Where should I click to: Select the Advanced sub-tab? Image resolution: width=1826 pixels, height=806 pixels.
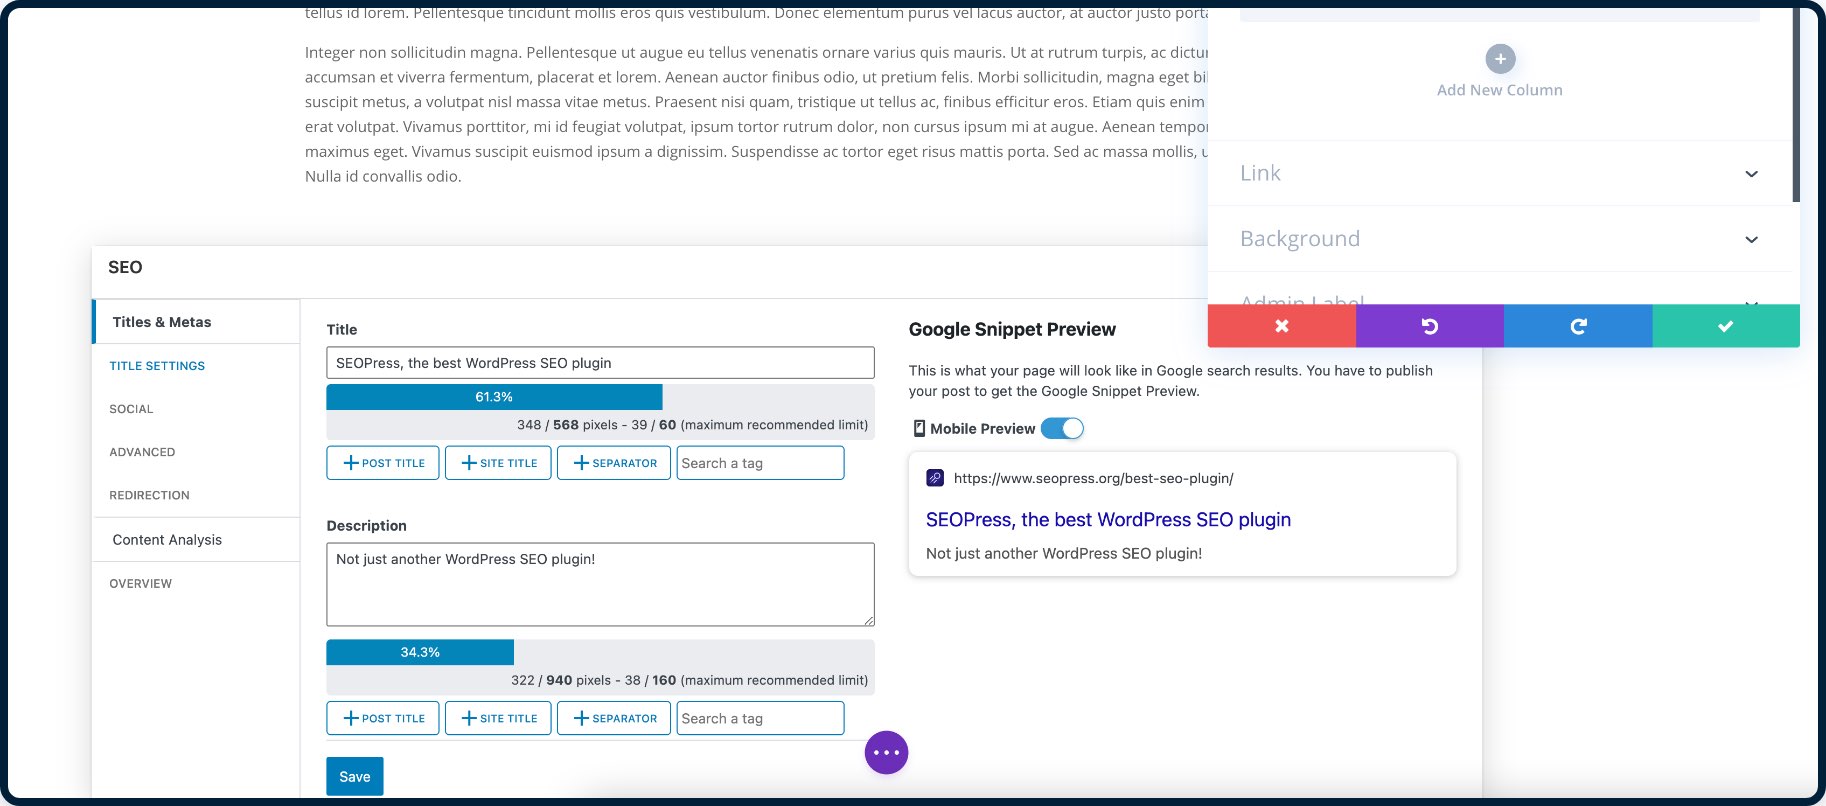pyautogui.click(x=142, y=452)
